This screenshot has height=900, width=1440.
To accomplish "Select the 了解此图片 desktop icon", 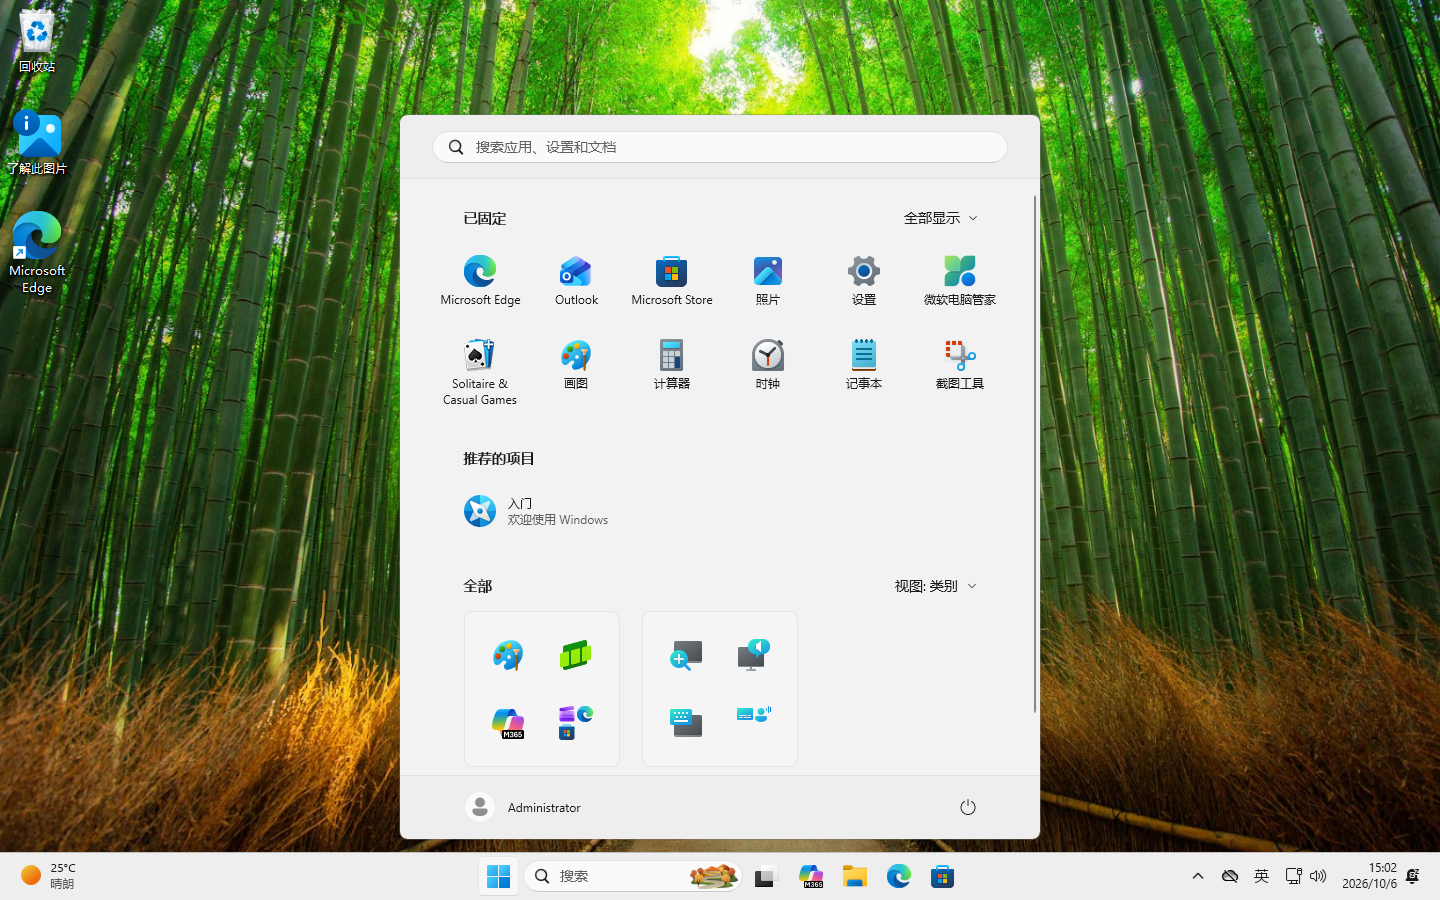I will [x=37, y=142].
